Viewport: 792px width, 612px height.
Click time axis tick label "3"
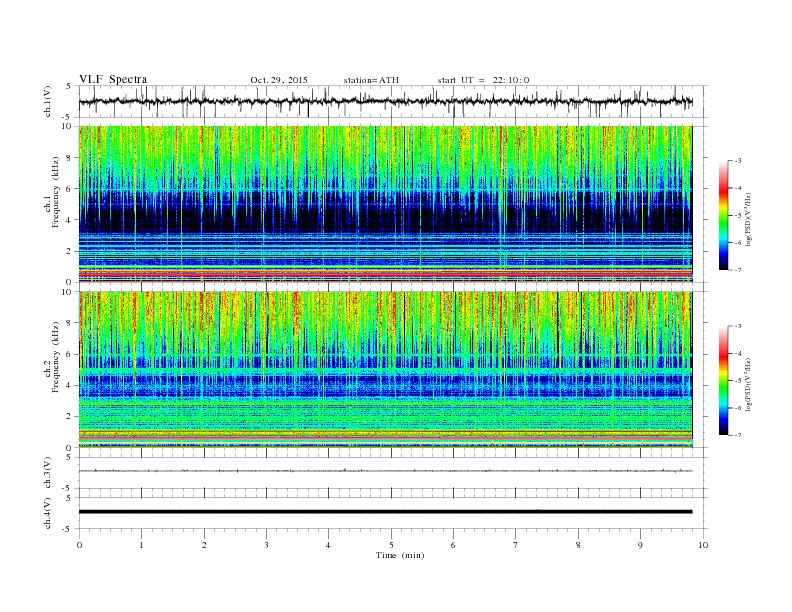click(x=267, y=545)
